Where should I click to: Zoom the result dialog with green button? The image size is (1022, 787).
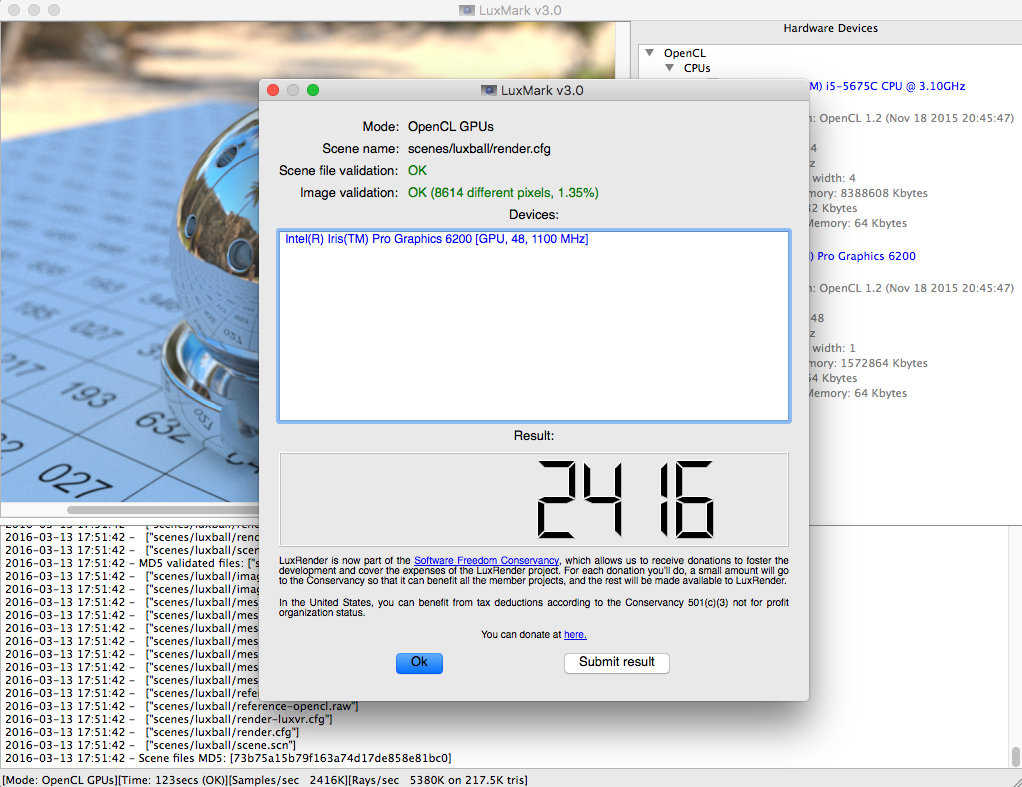(x=313, y=90)
